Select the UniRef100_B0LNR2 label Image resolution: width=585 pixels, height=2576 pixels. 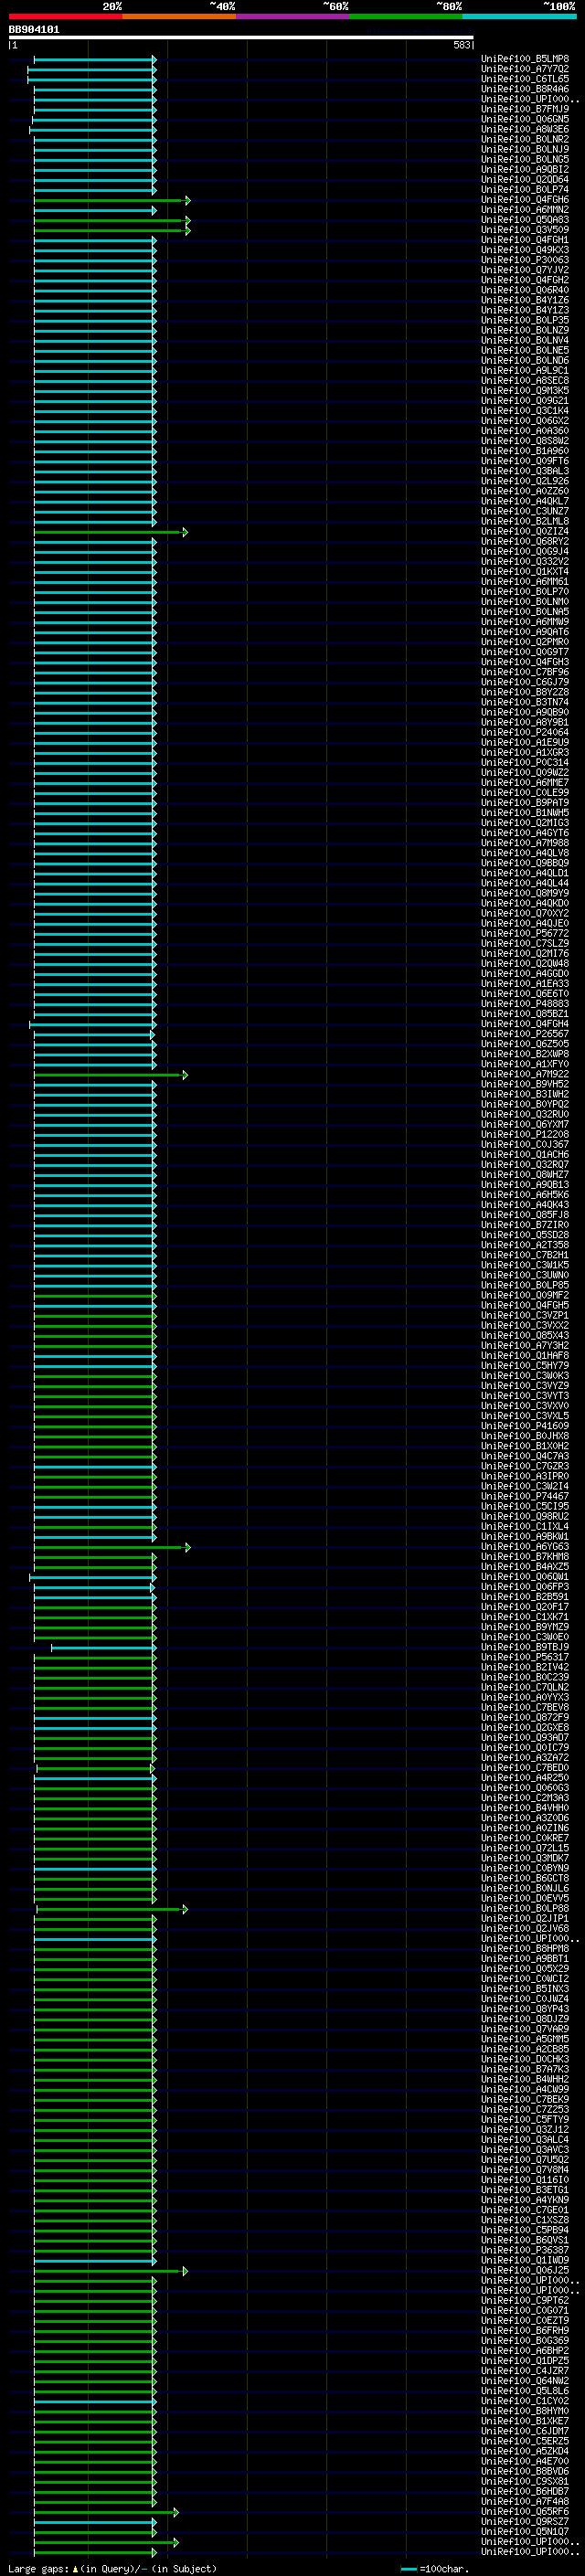click(525, 139)
